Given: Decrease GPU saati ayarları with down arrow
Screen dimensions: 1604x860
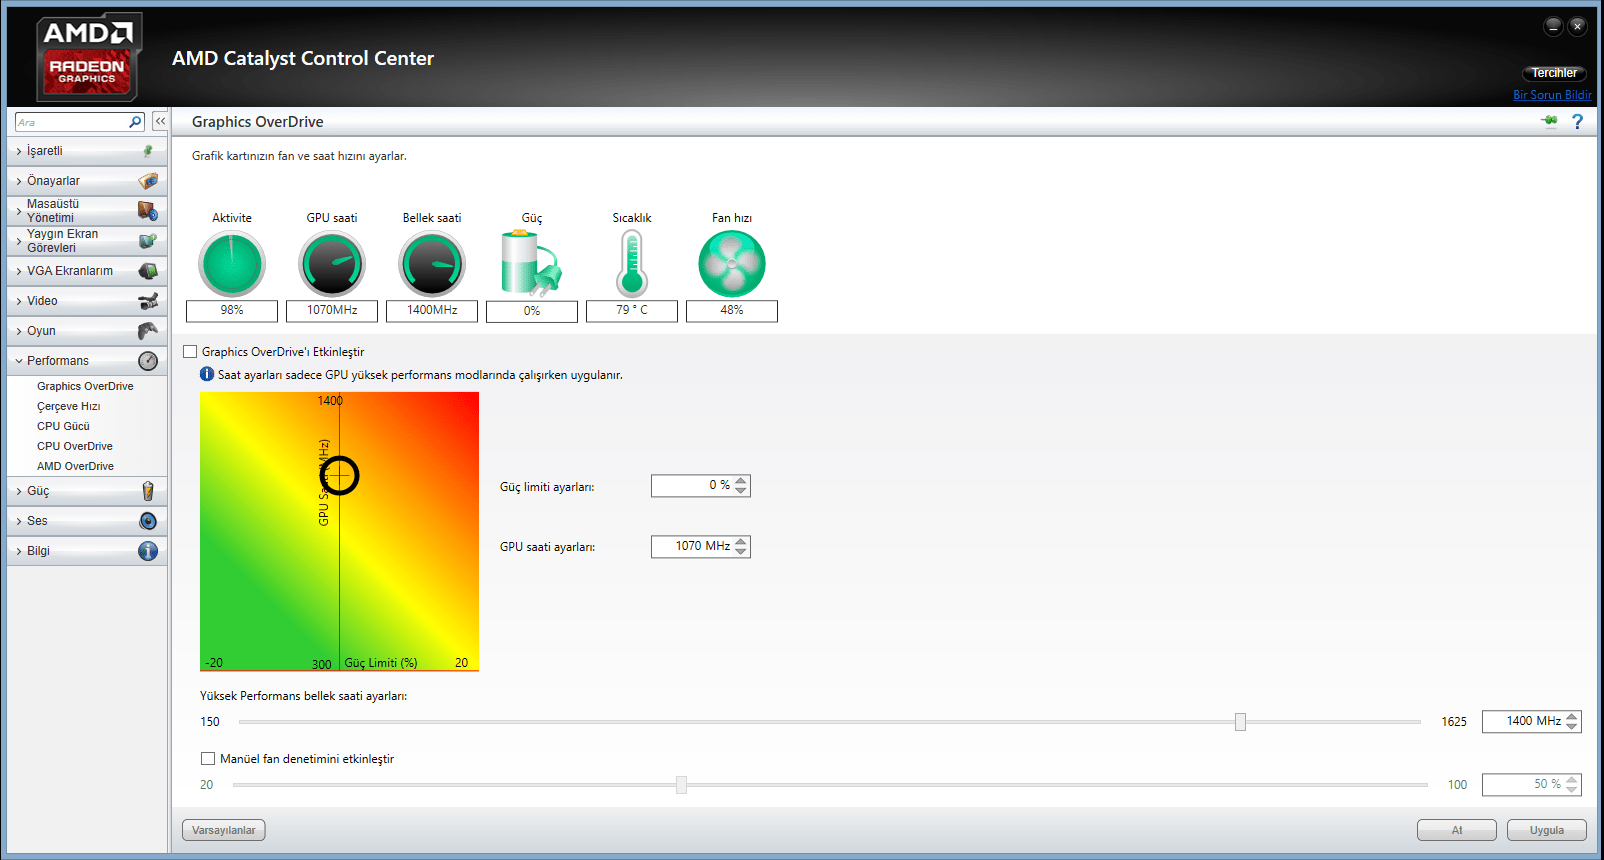Looking at the screenshot, I should 741,551.
